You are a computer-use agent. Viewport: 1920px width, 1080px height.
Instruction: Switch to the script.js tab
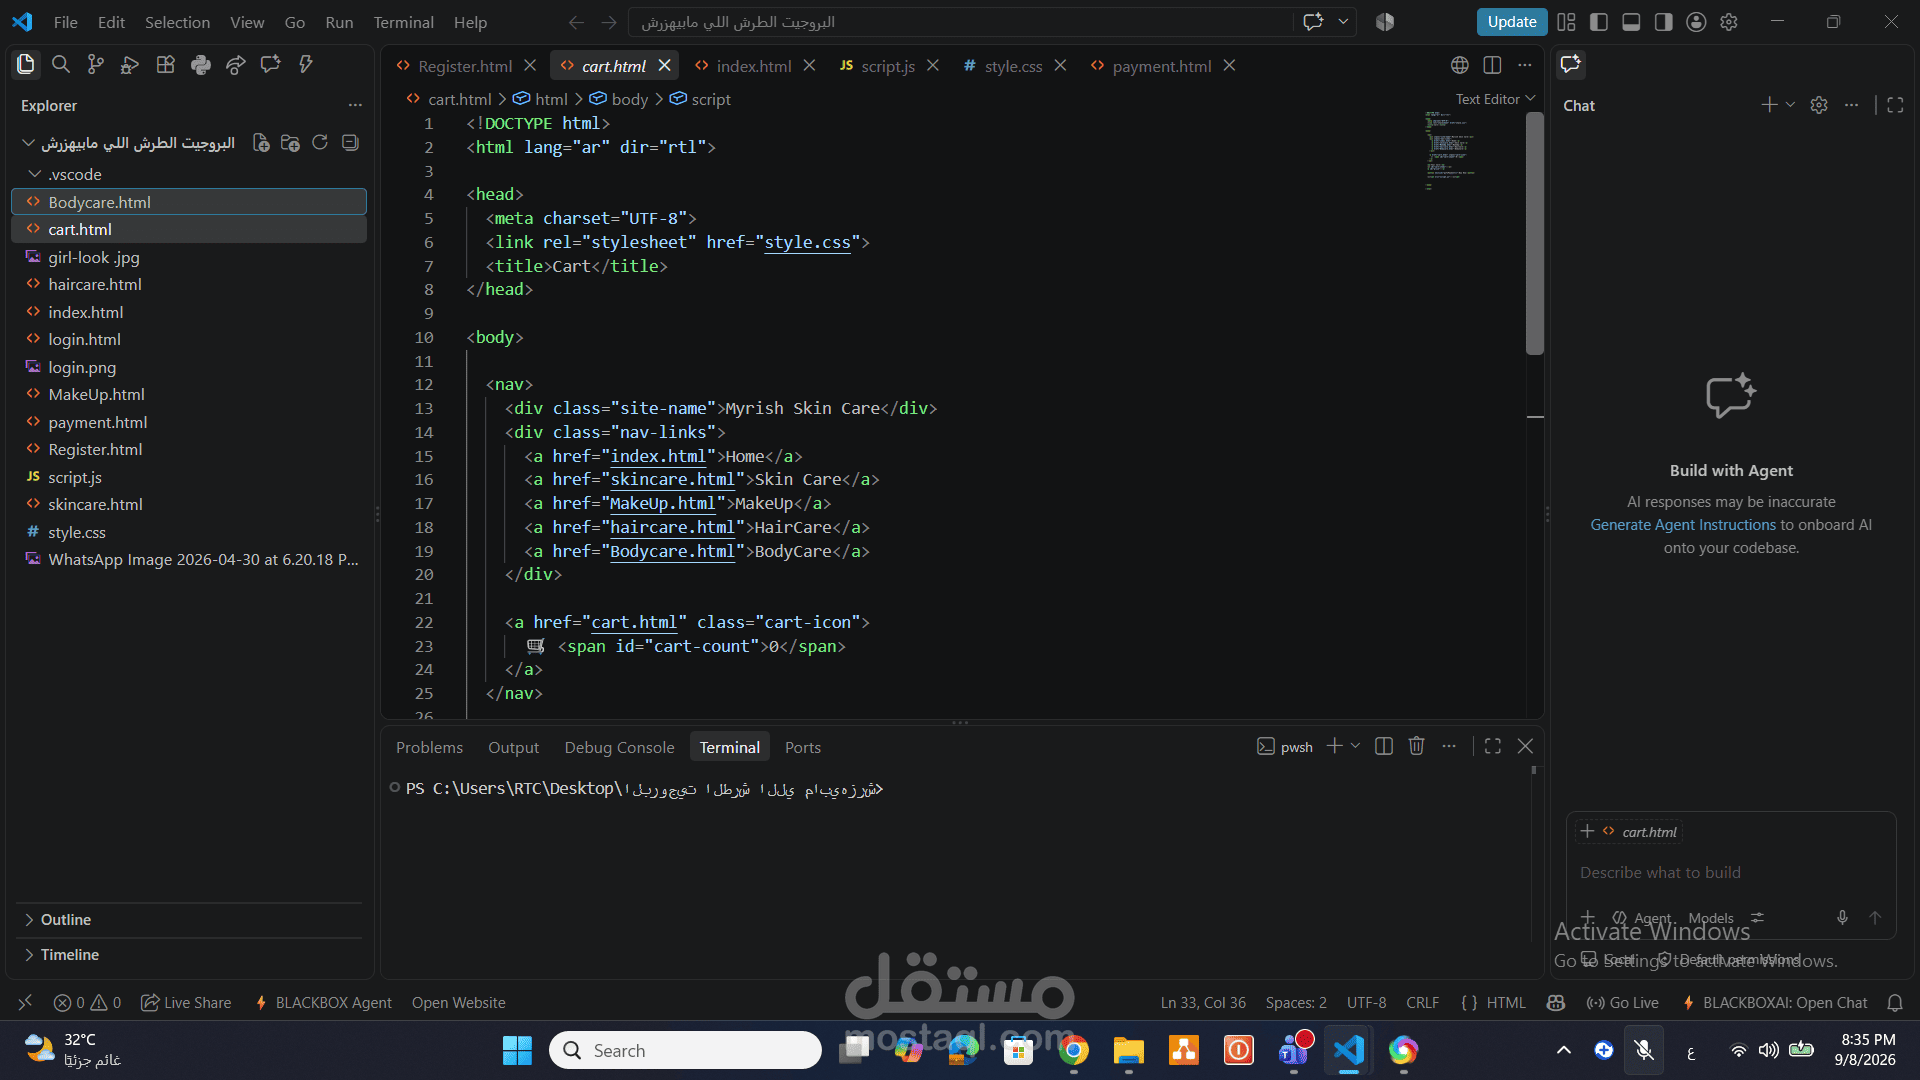tap(887, 66)
